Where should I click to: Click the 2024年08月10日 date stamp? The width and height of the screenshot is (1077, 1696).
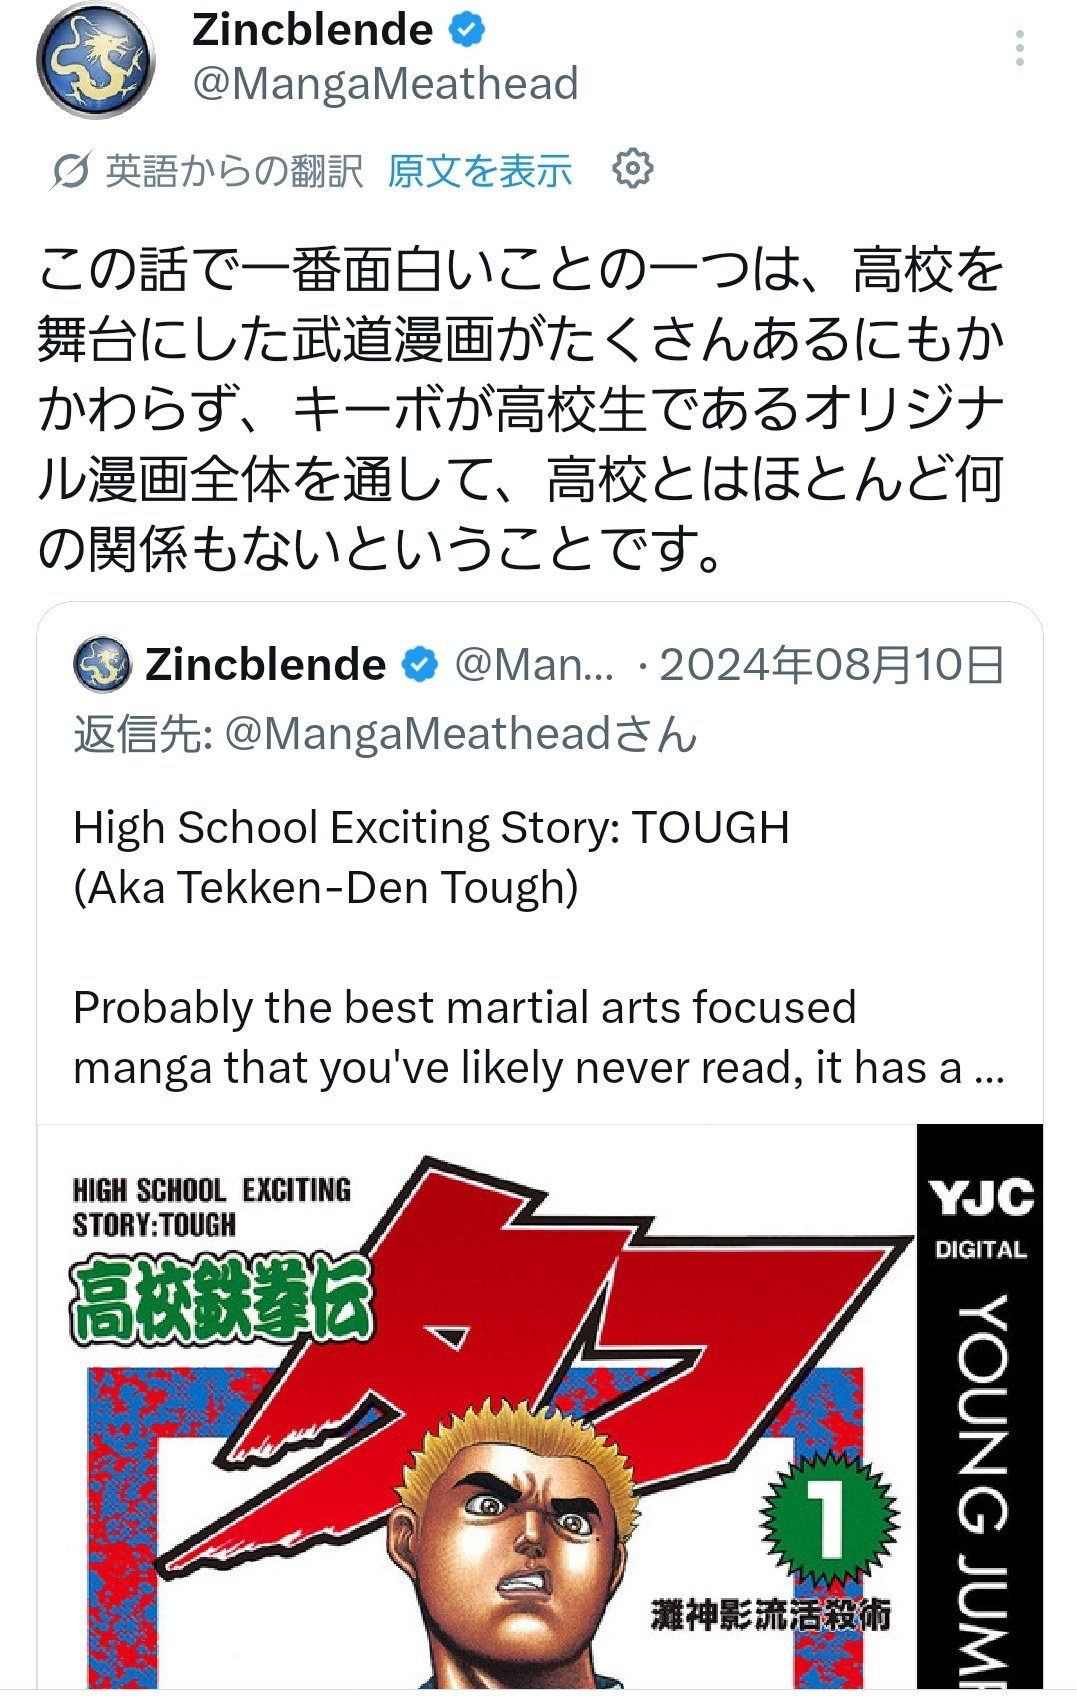(x=832, y=664)
